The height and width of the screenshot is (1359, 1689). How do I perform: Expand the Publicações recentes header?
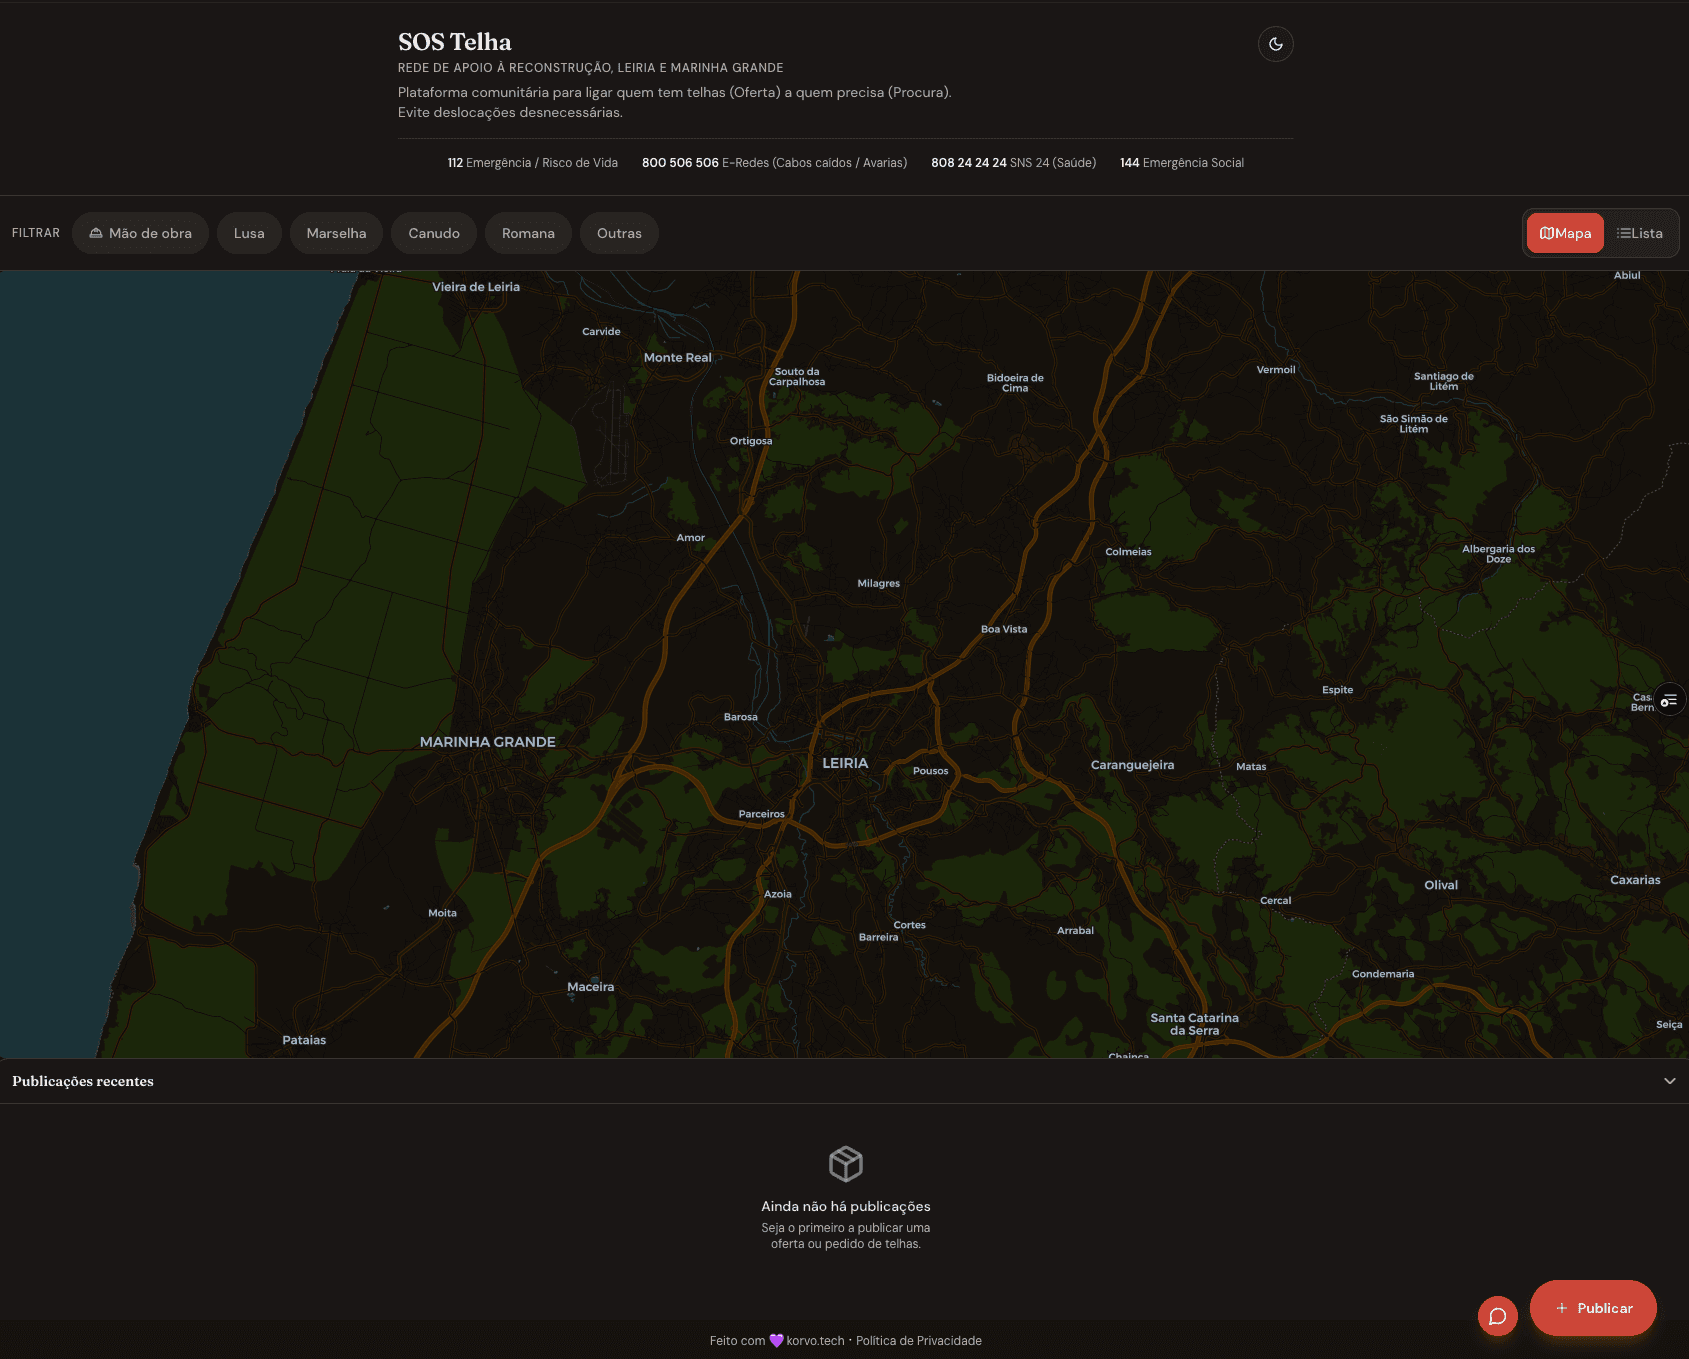pyautogui.click(x=83, y=1081)
